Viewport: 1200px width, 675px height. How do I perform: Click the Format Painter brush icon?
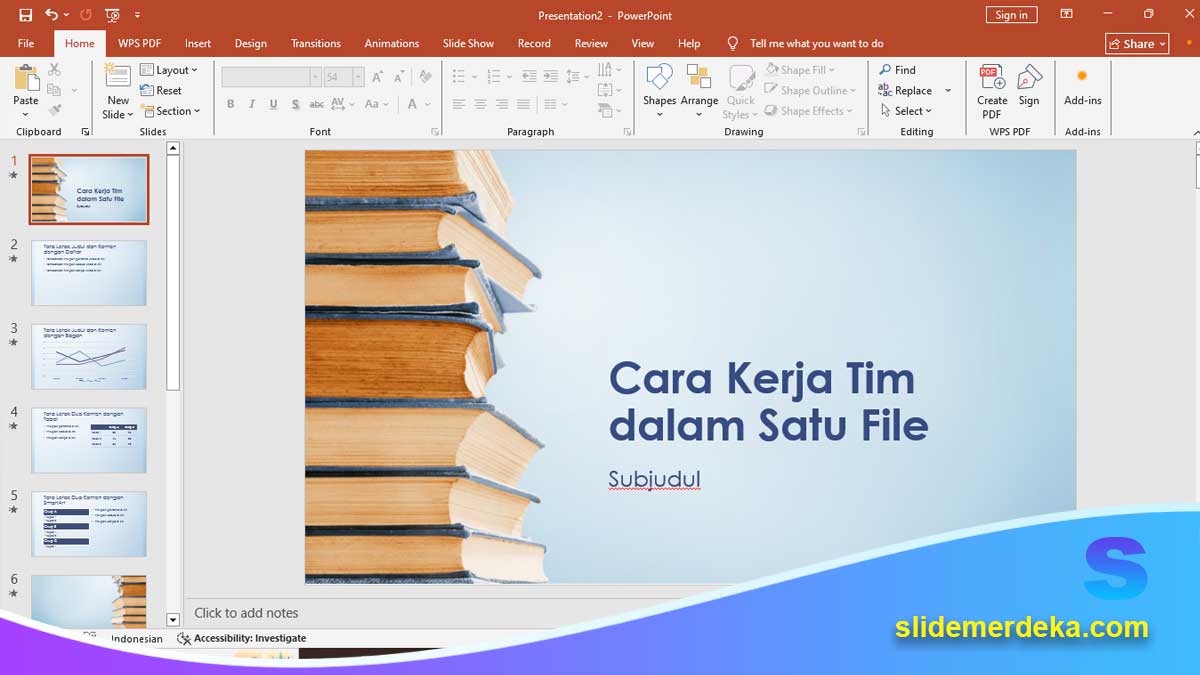click(54, 110)
